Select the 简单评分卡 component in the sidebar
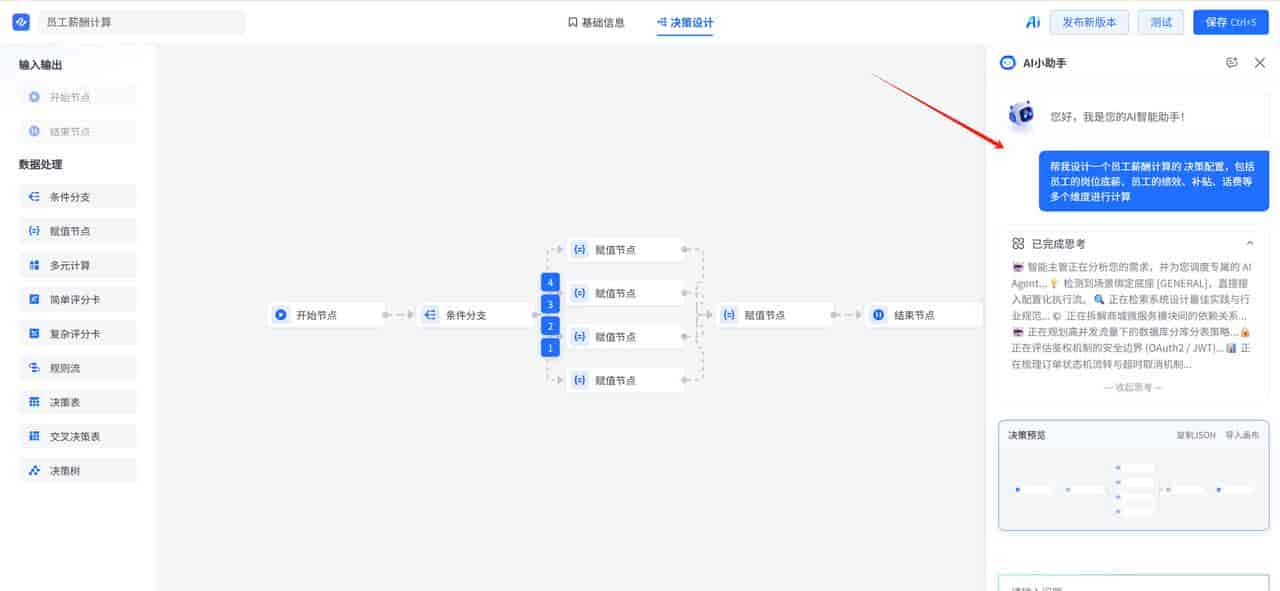The height and width of the screenshot is (591, 1280). (x=78, y=299)
